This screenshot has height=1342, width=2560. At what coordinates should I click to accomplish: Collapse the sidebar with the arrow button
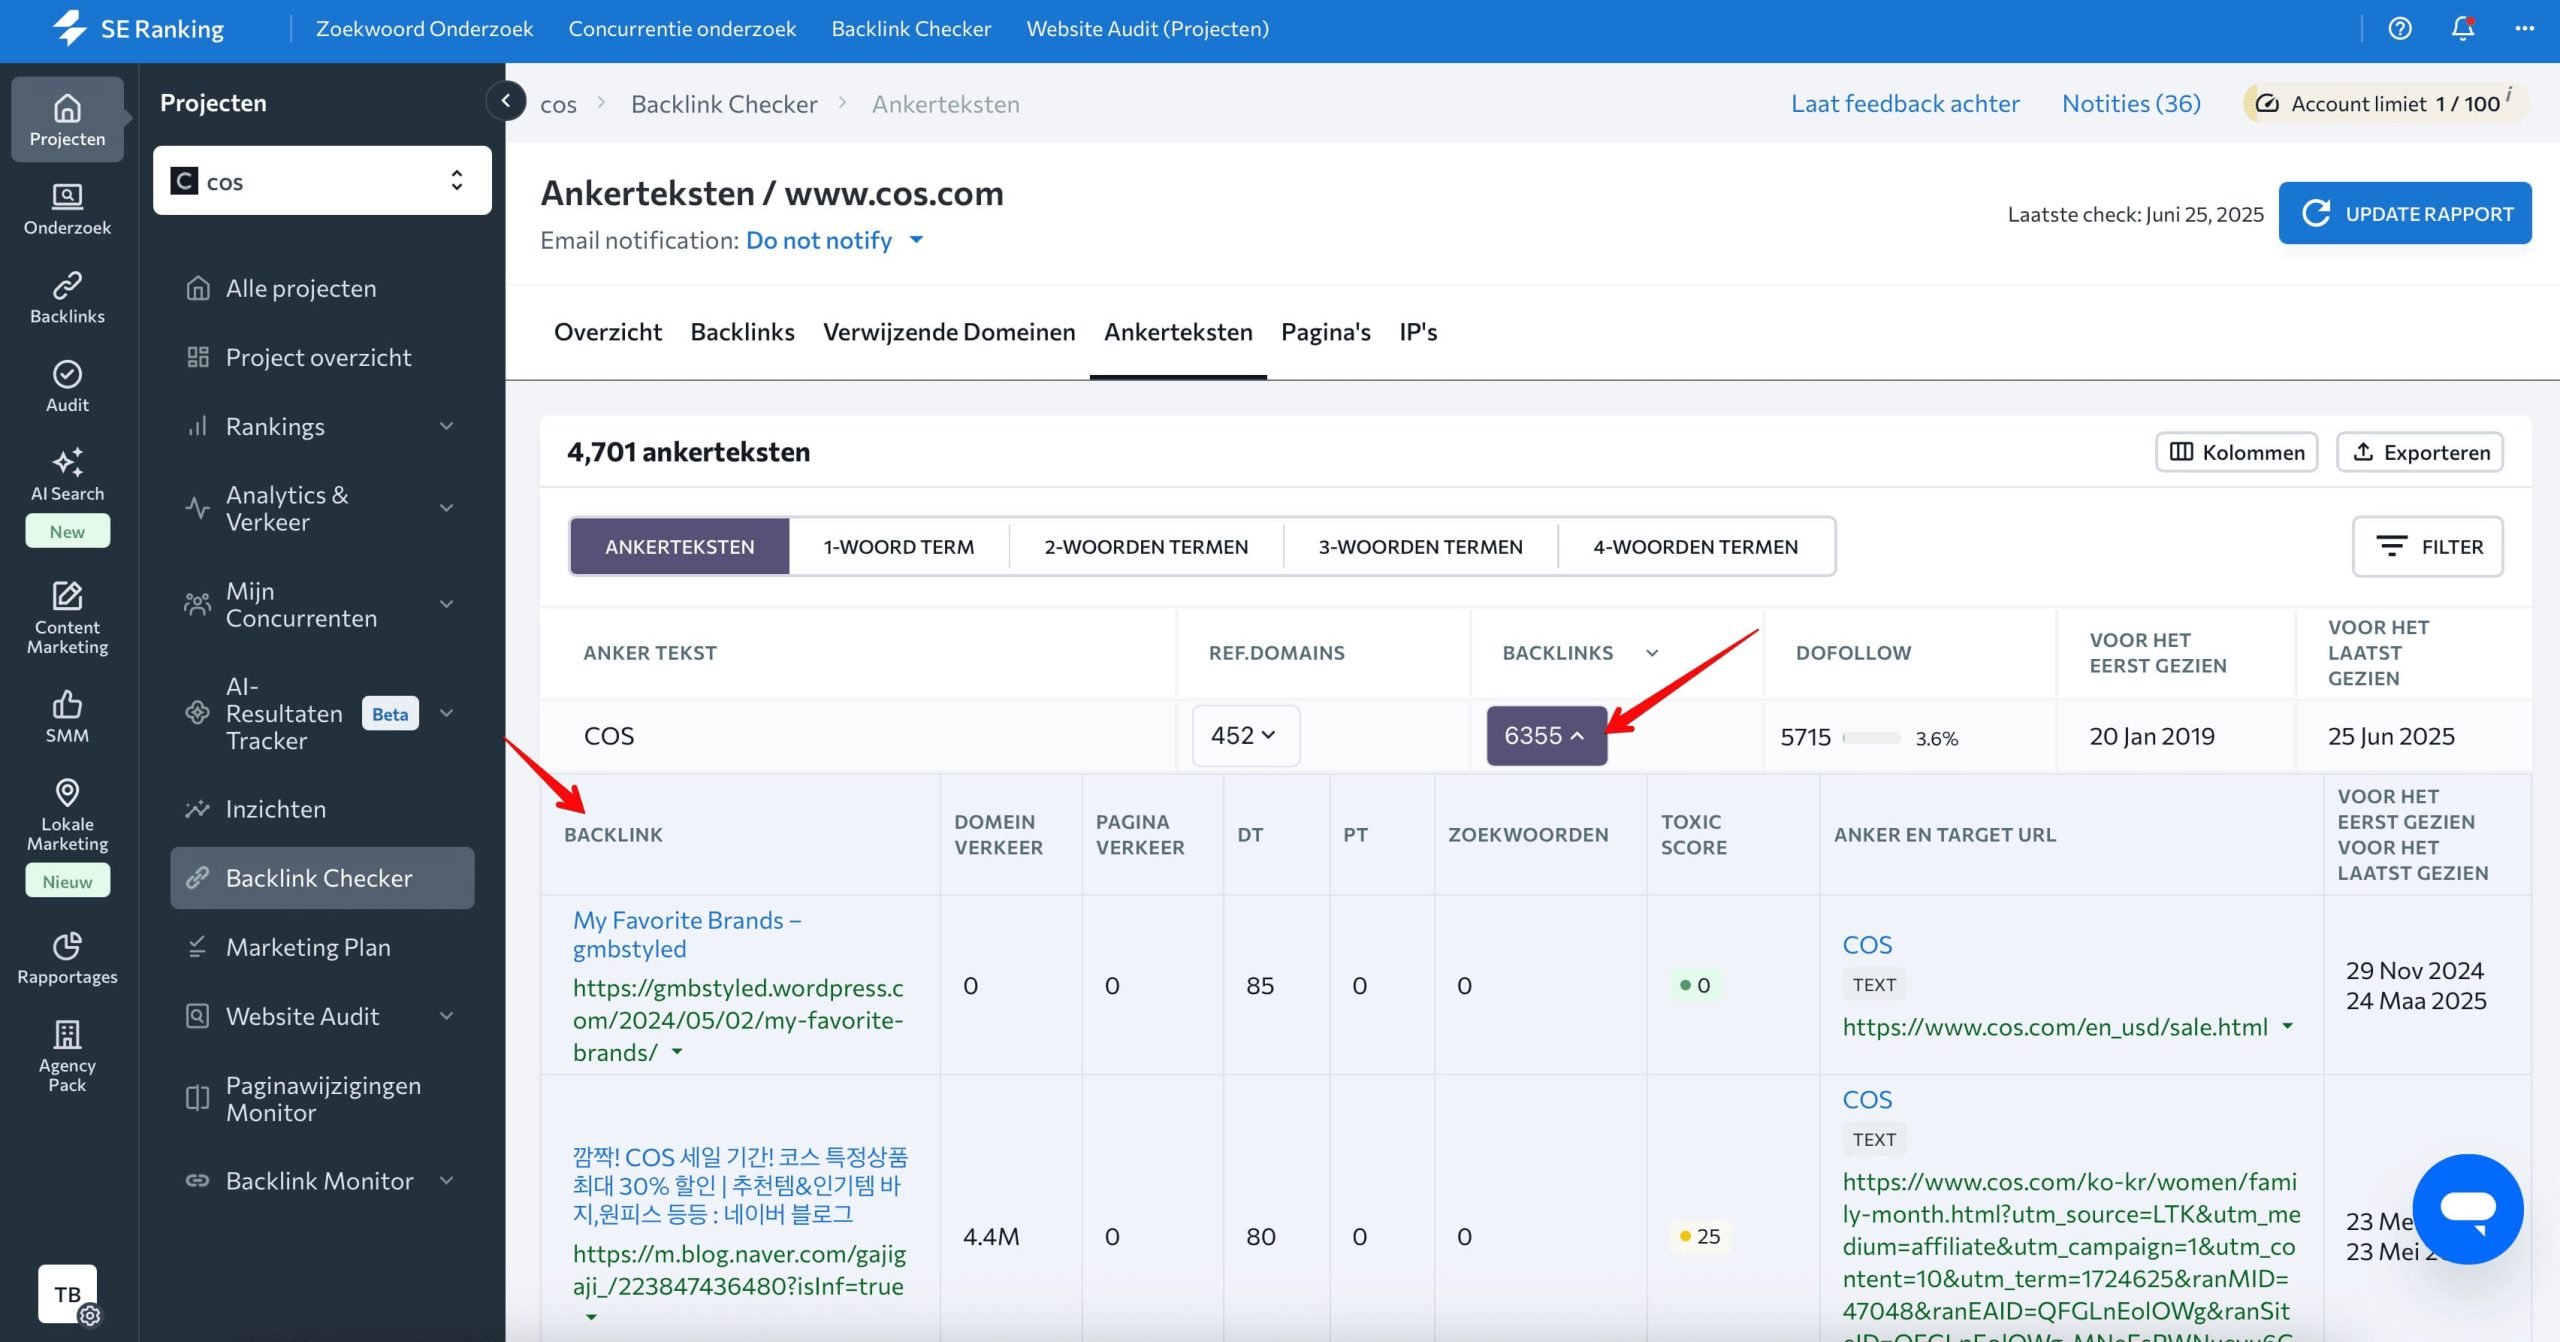coord(506,101)
